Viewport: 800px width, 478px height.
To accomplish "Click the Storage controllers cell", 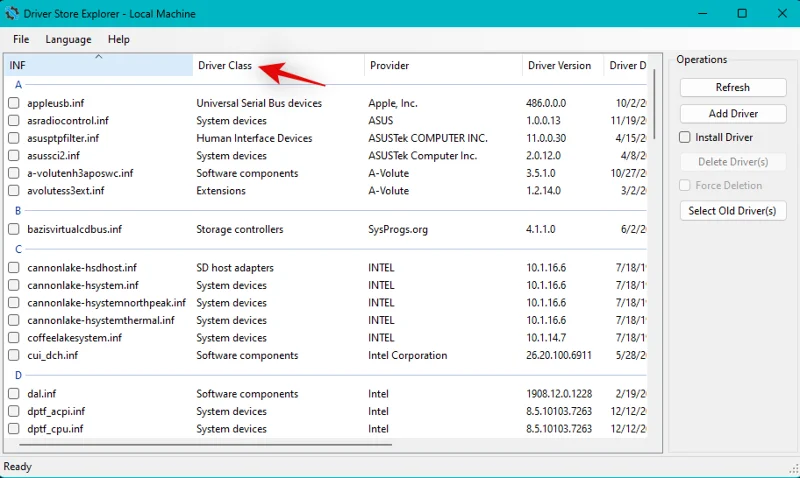I will click(240, 229).
